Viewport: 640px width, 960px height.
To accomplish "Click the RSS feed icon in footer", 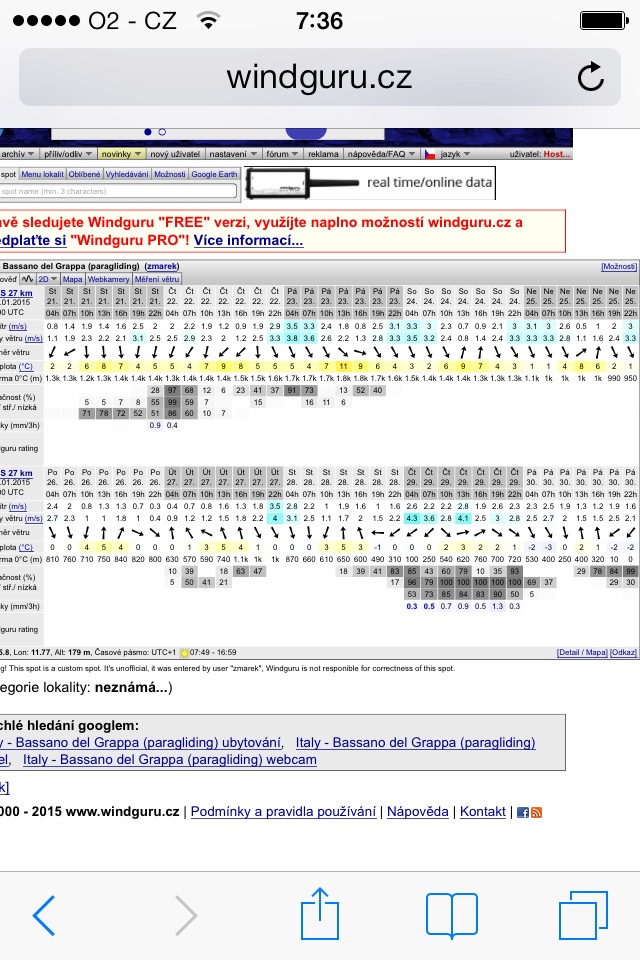I will [x=536, y=812].
